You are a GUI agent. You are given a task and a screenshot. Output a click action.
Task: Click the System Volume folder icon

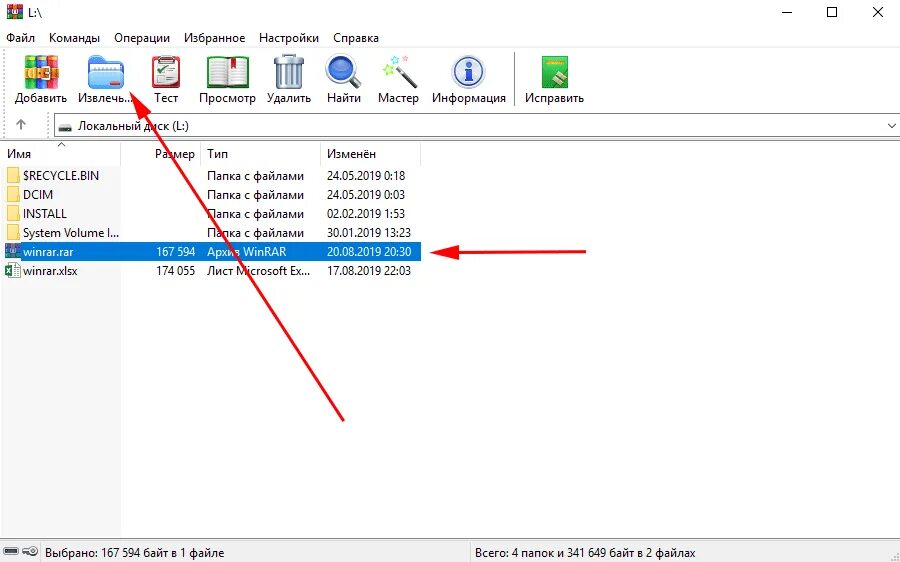13,232
